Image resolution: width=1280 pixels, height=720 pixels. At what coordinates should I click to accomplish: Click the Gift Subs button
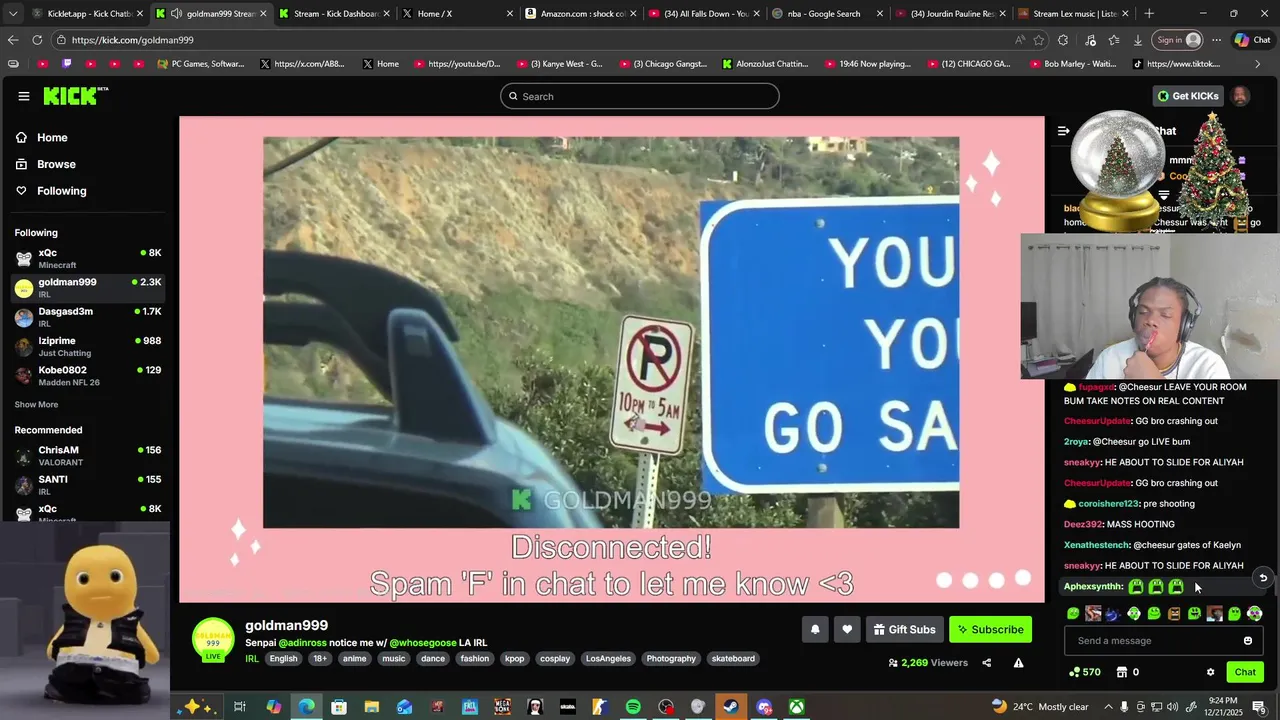pyautogui.click(x=904, y=629)
